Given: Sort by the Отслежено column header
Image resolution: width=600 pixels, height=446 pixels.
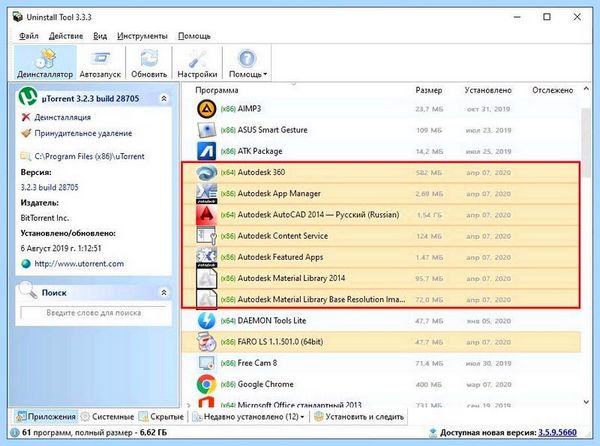Looking at the screenshot, I should 553,90.
